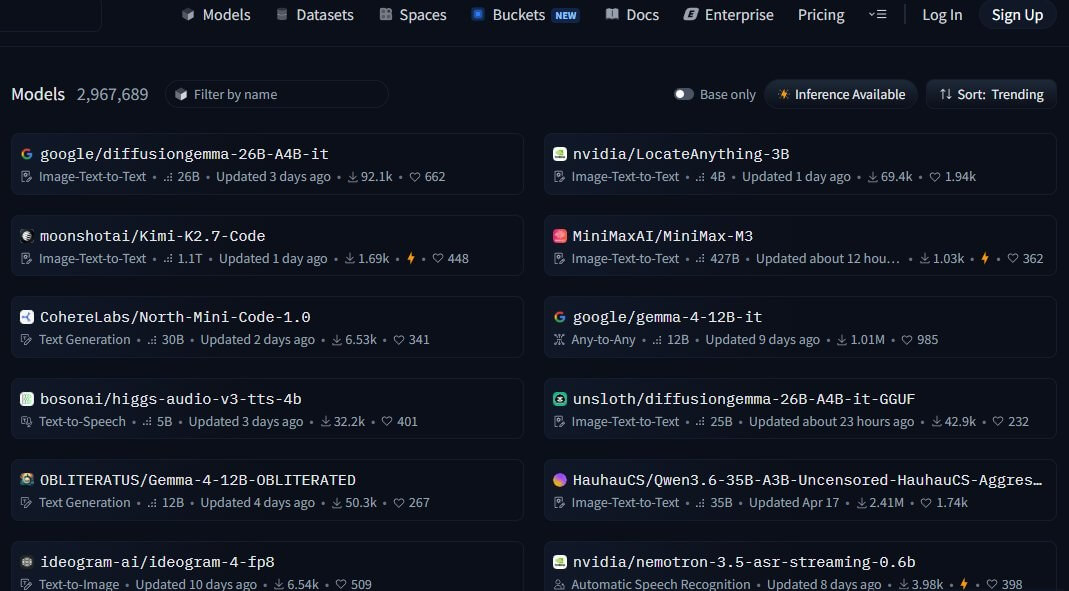Open the Models navigation tab
Screen dimensions: 1069x591
pos(216,14)
